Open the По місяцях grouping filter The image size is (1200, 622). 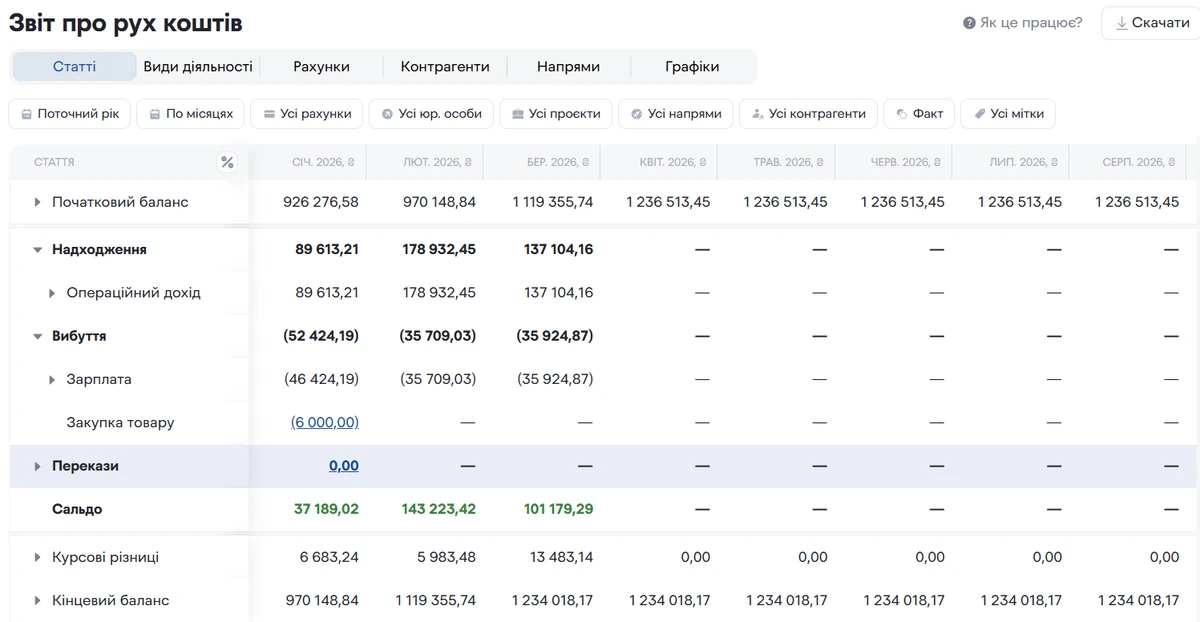(190, 114)
